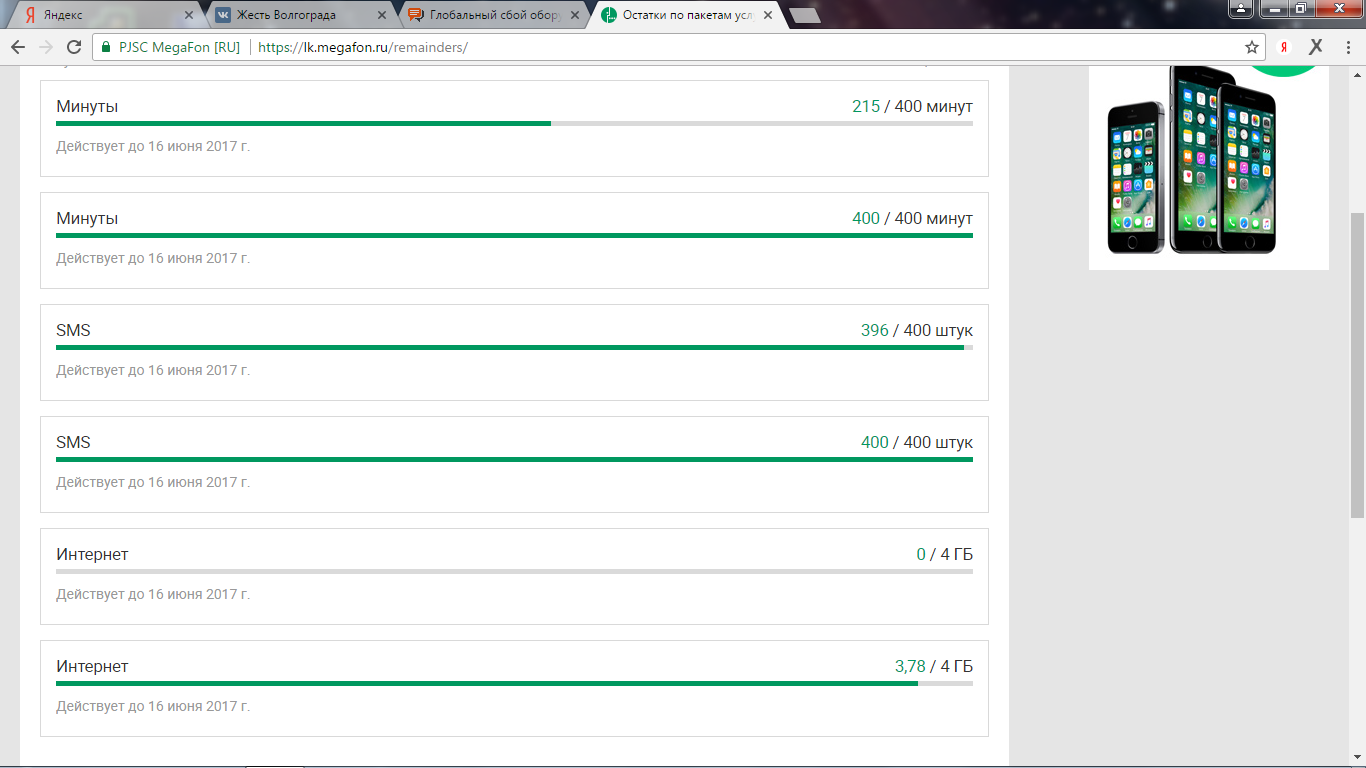Screen dimensions: 1366x768
Task: Click the Интернет 3,78 of 4 ГБ progress bar
Action: tap(514, 684)
